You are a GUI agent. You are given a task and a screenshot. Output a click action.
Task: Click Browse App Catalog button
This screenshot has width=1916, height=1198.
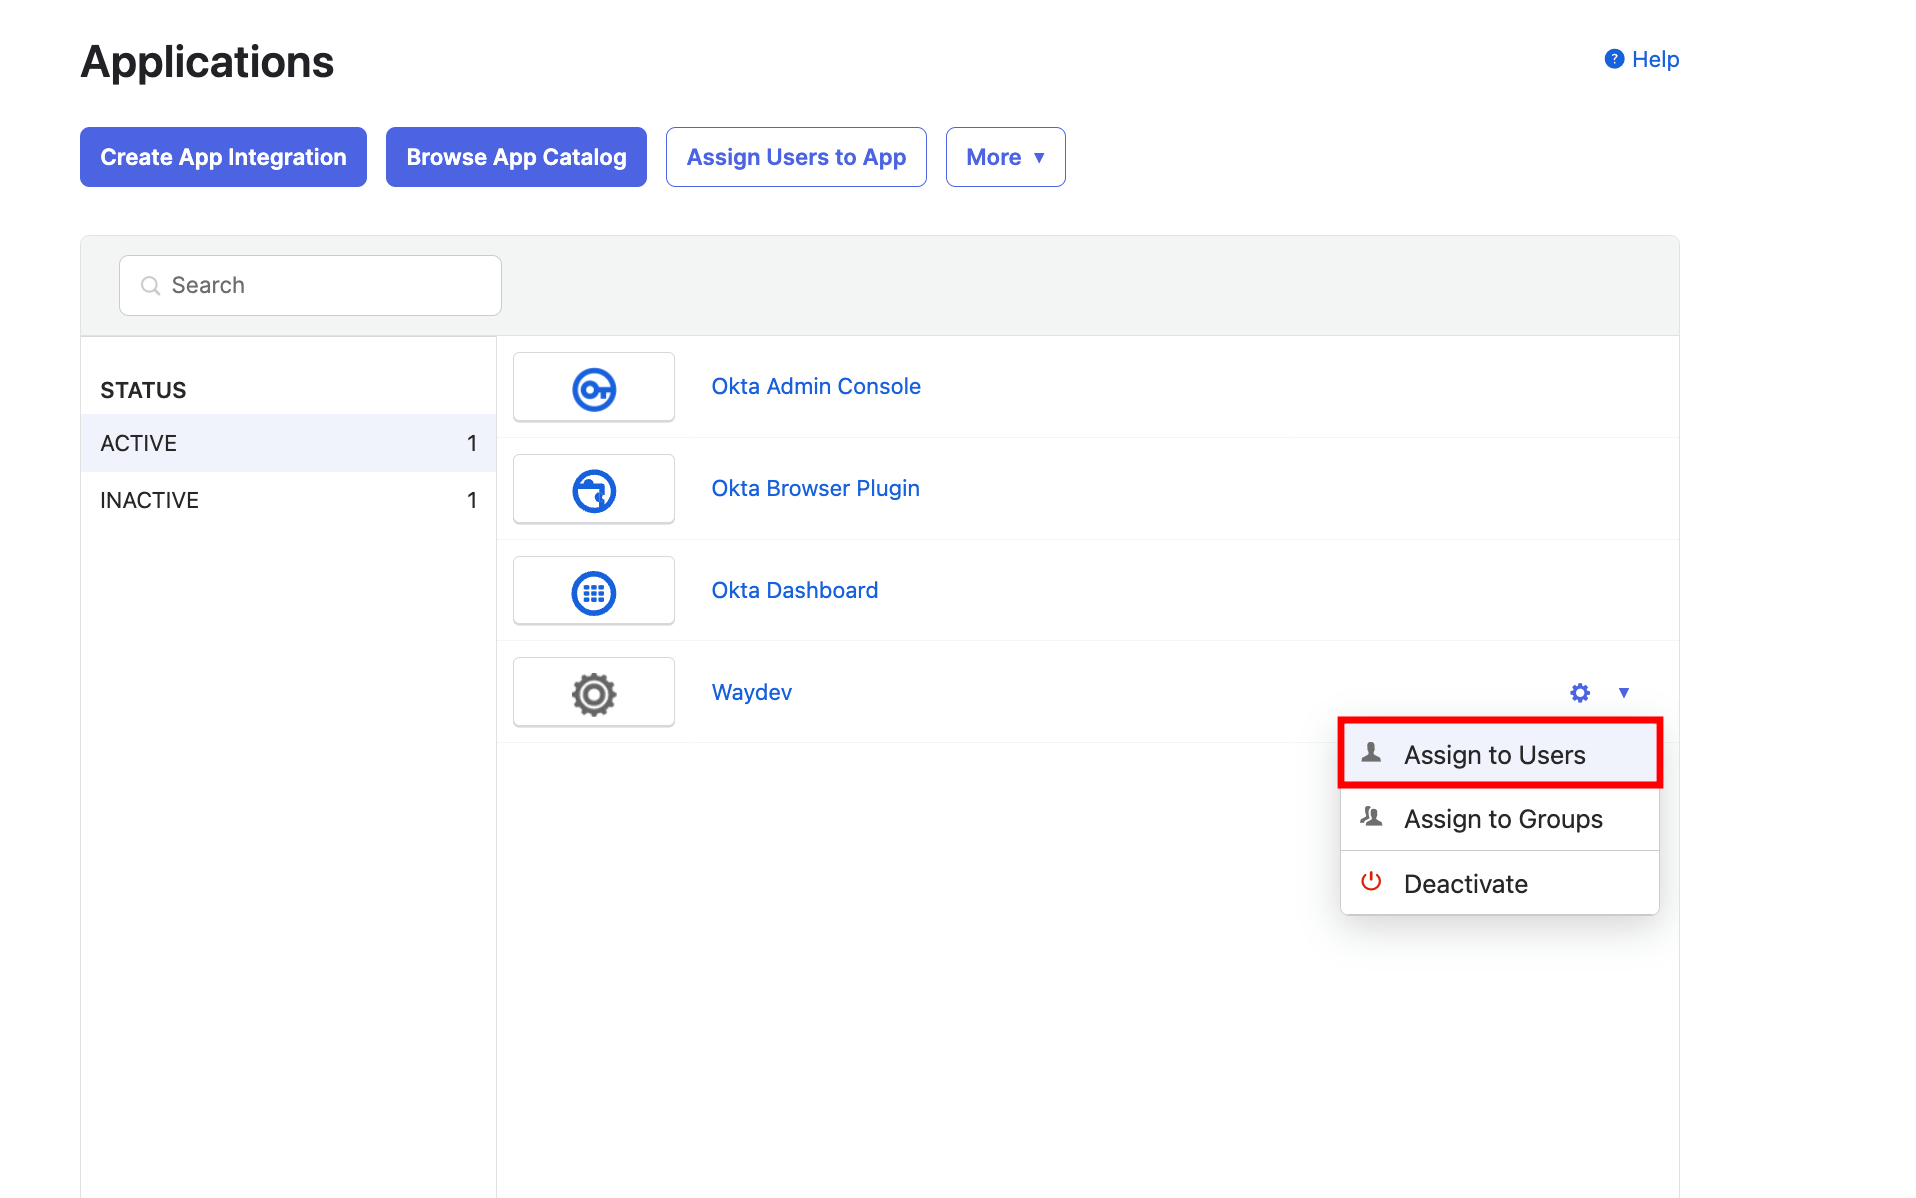point(516,157)
